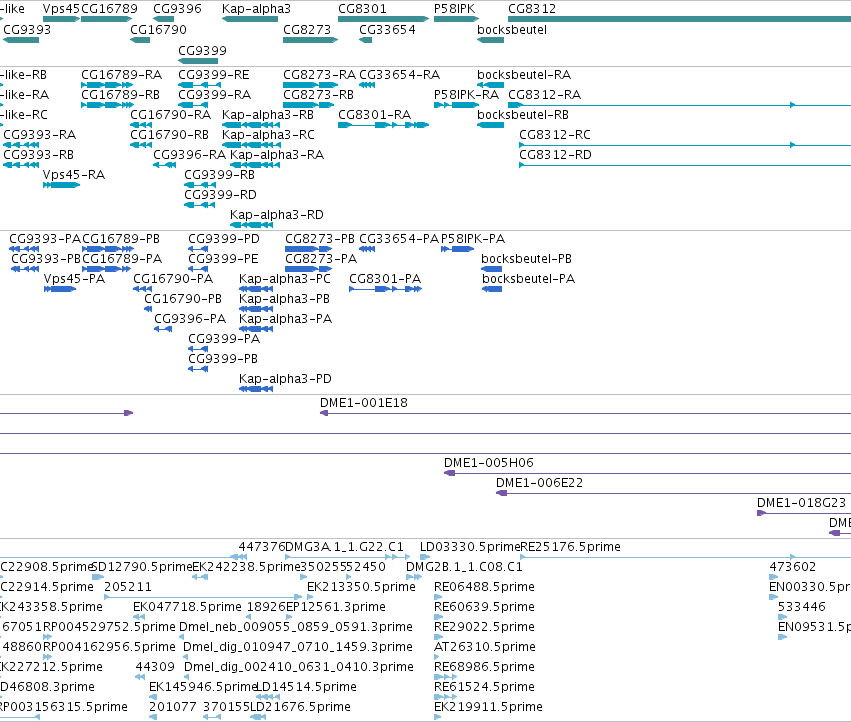Screen dimensions: 851x722
Task: Select BAC clone DME1-006E22
Action: [674, 493]
